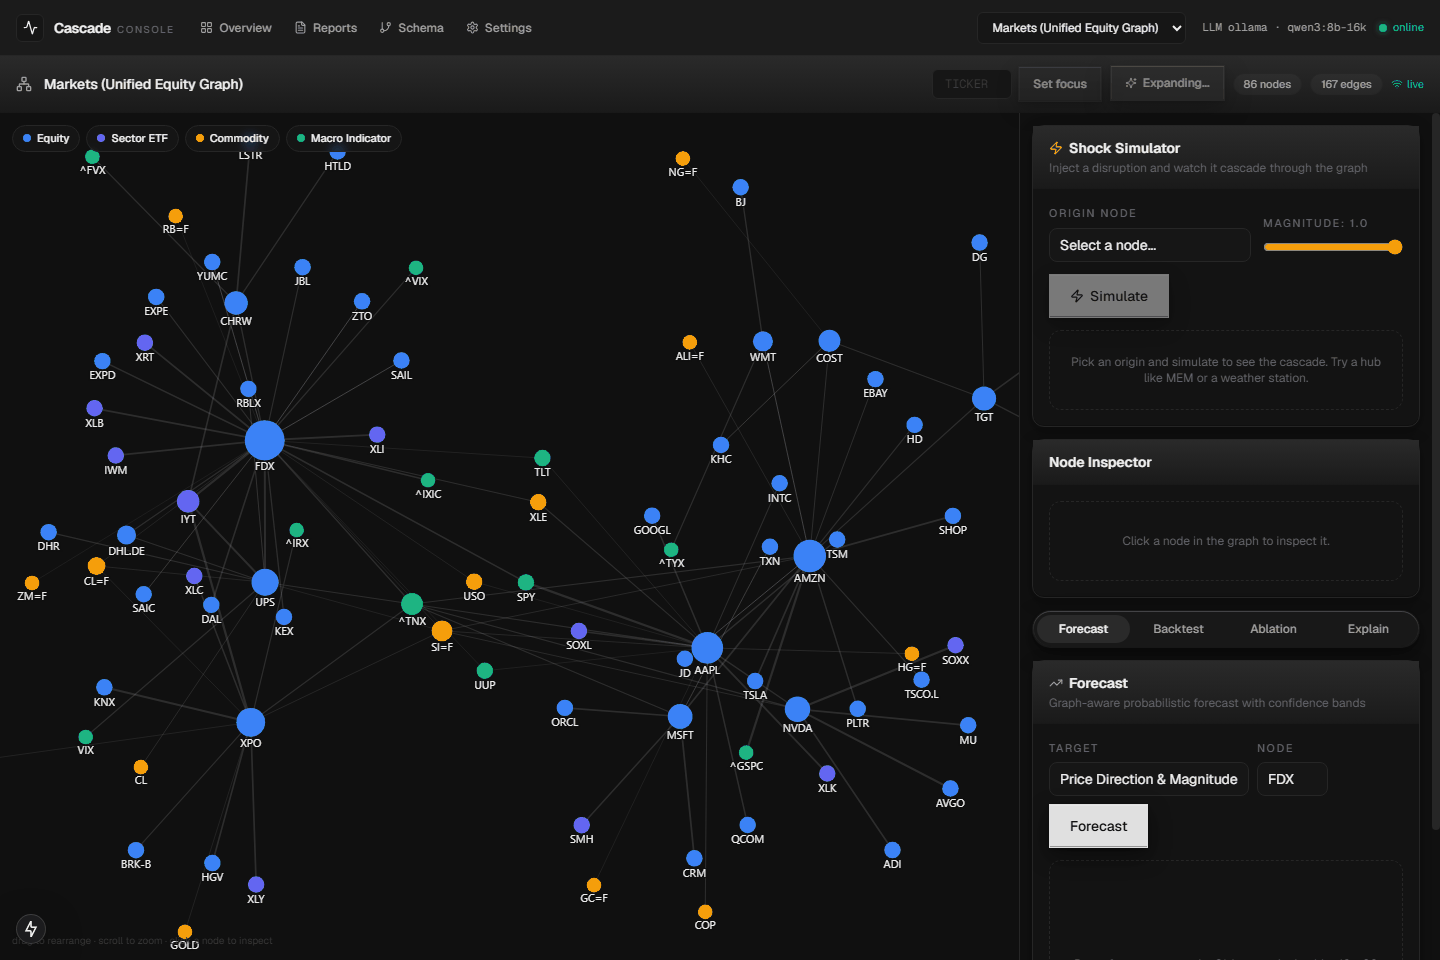The image size is (1440, 960).
Task: Open the Price Direction & Magnitude target dropdown
Action: coord(1148,779)
